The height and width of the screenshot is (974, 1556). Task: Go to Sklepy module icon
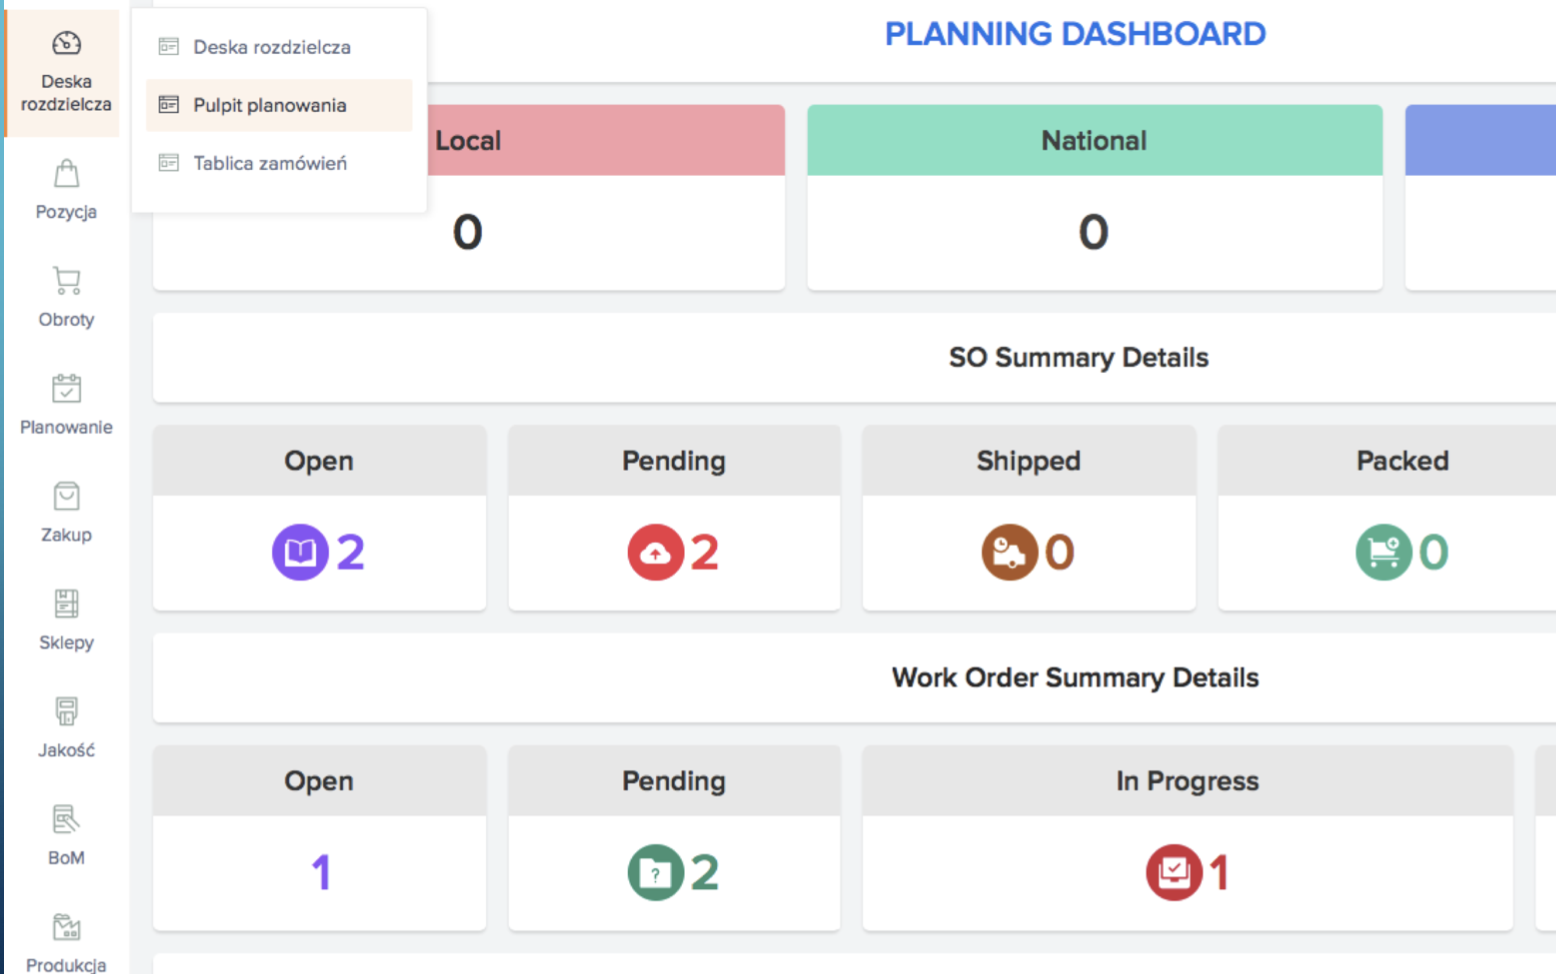click(x=66, y=604)
